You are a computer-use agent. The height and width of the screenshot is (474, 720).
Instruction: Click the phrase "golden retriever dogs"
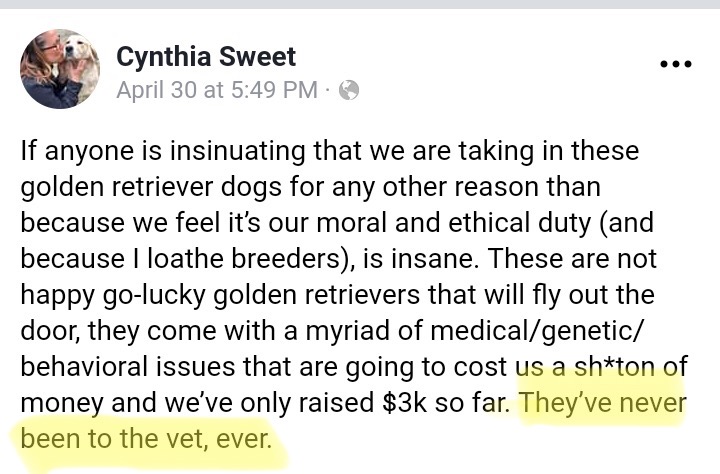[x=151, y=187]
